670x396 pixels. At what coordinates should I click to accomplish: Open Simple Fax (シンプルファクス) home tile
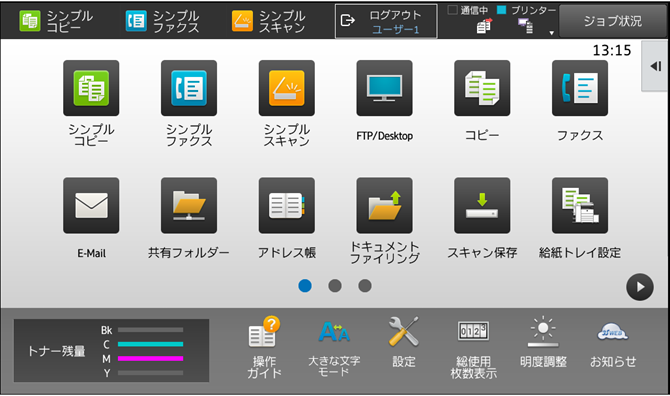189,88
